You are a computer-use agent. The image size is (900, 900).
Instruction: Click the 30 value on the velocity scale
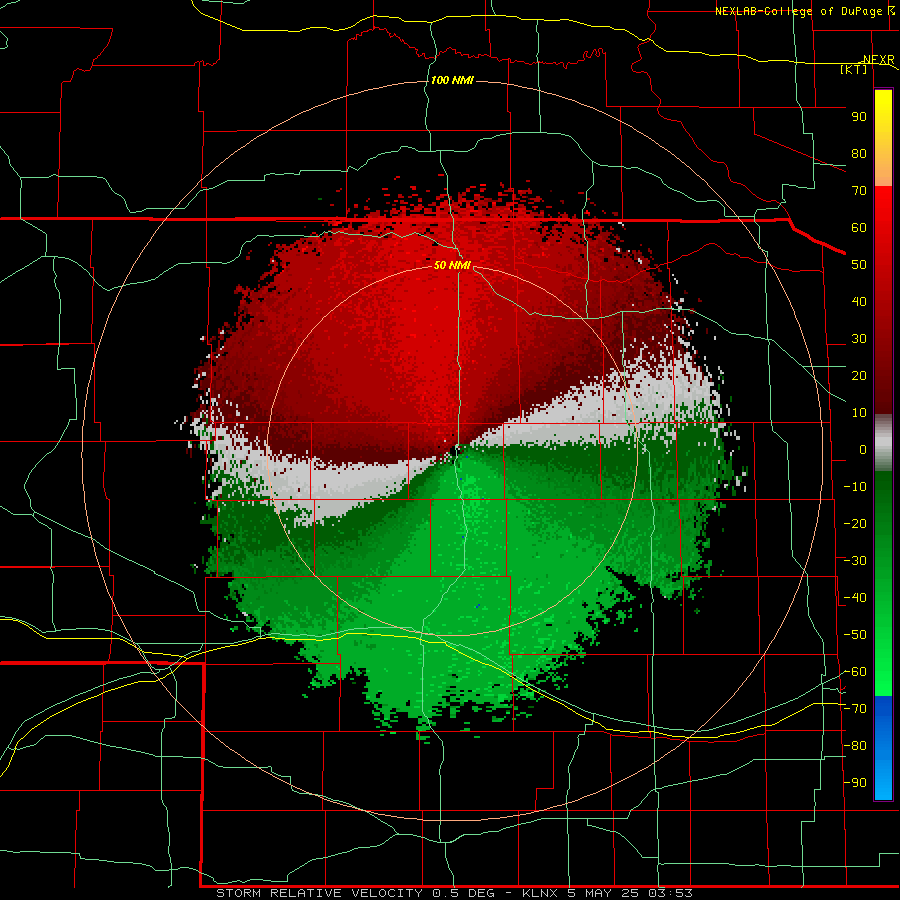[859, 339]
